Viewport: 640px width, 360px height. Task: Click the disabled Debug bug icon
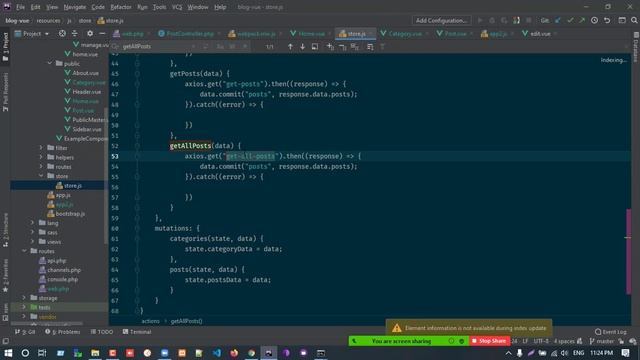point(492,20)
